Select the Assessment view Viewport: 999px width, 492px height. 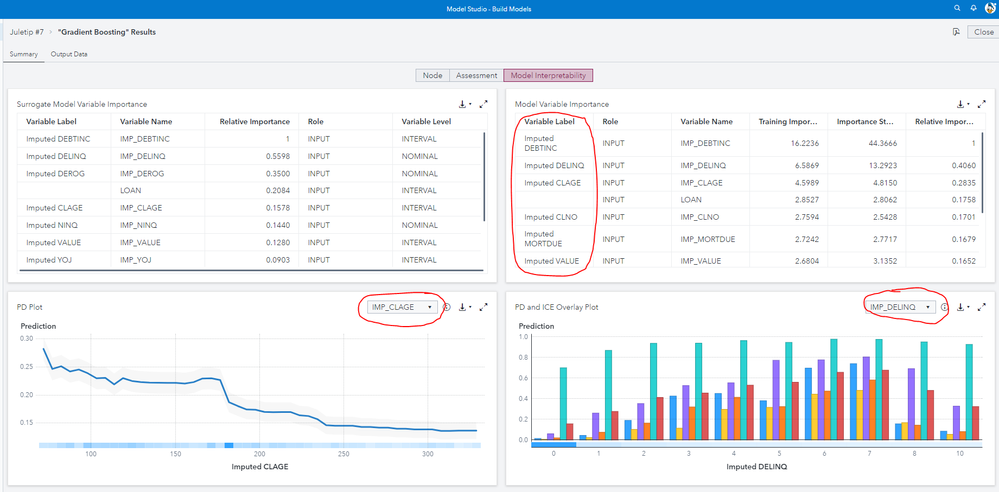(x=475, y=75)
